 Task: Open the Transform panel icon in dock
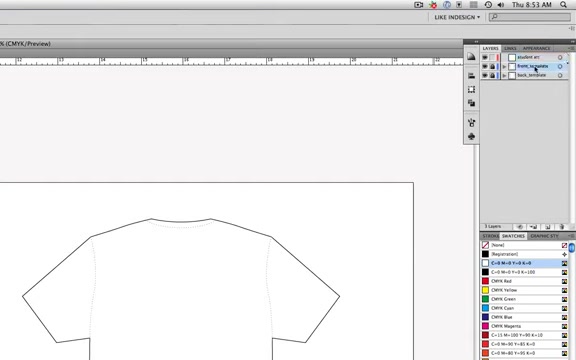coord(471,89)
